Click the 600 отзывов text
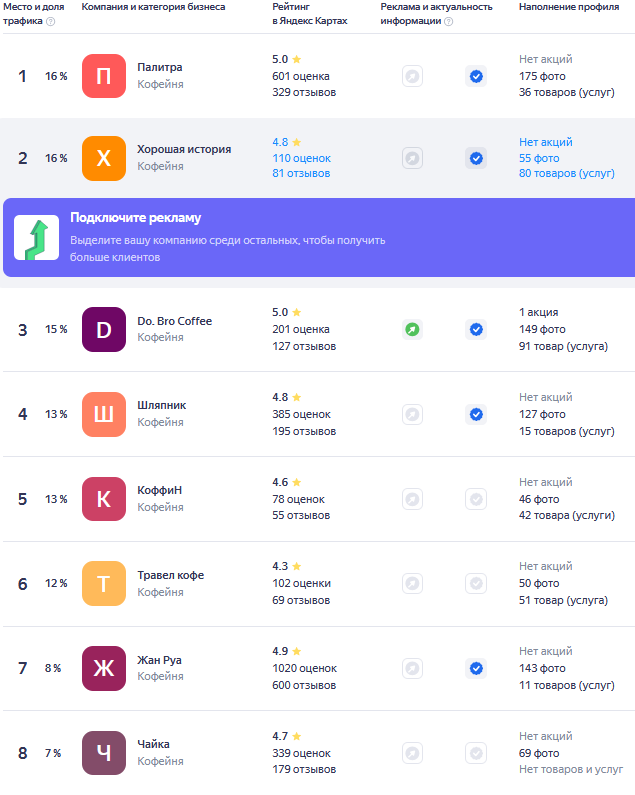 tap(304, 685)
